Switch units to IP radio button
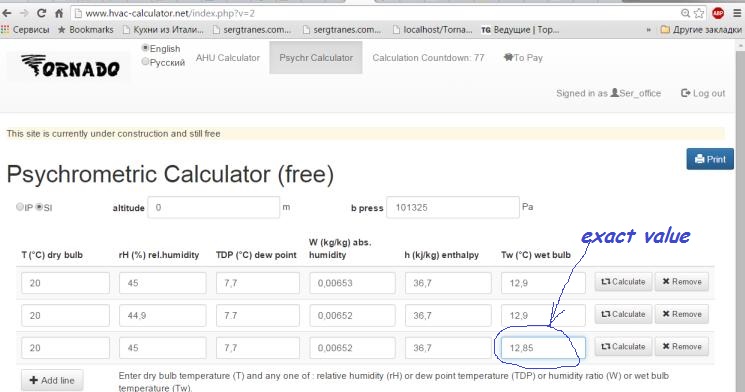Screen dimensions: 745x392 pos(19,207)
